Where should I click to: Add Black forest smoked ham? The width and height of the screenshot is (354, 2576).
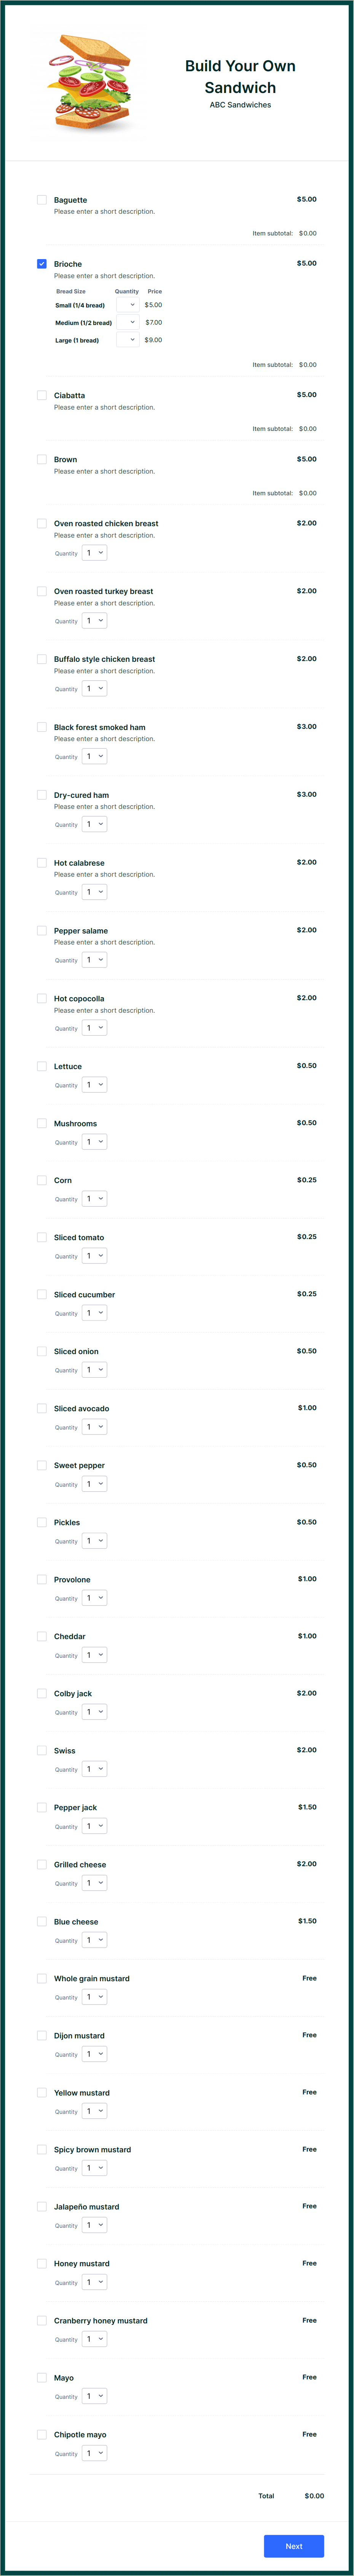pos(41,727)
